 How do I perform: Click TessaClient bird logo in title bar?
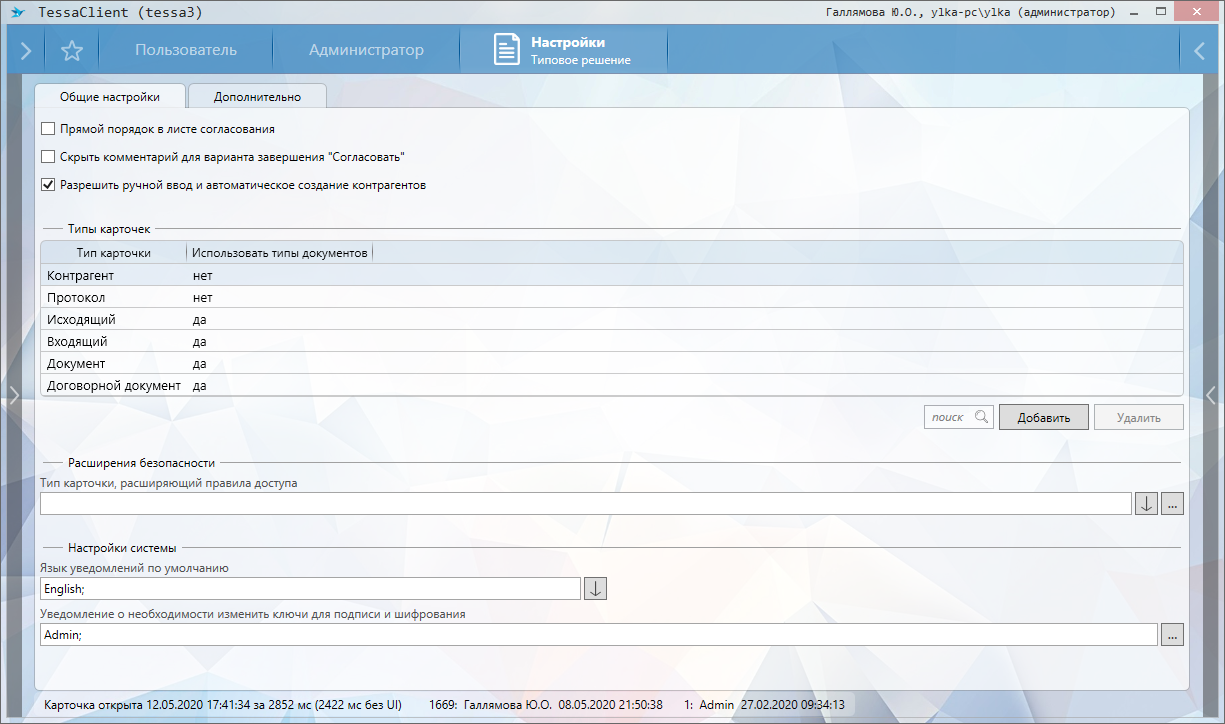pos(17,13)
